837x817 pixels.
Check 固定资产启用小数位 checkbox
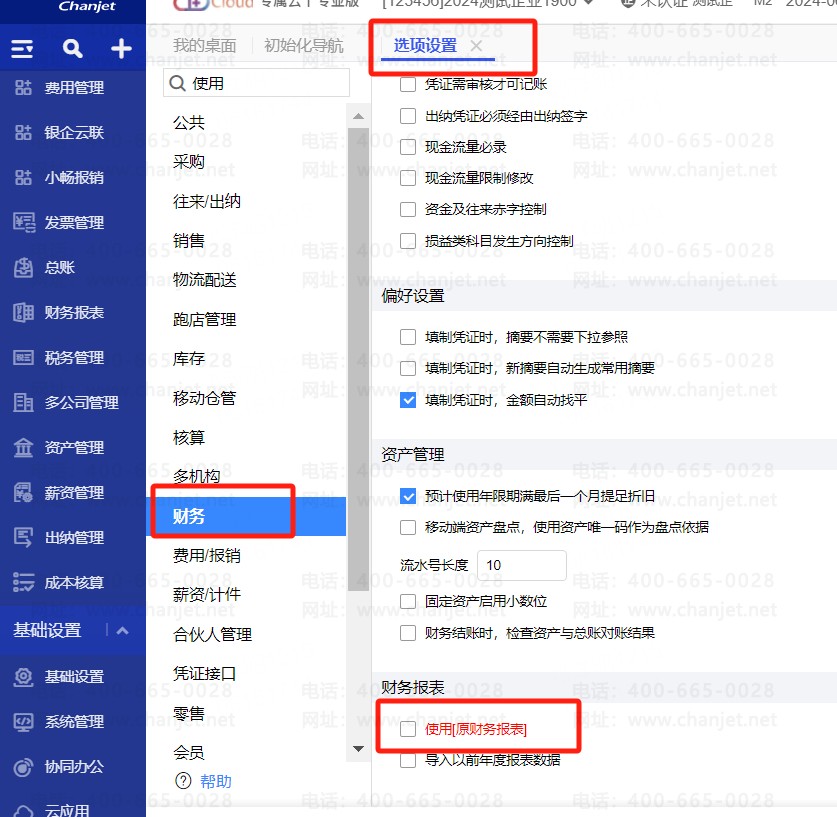tap(408, 601)
